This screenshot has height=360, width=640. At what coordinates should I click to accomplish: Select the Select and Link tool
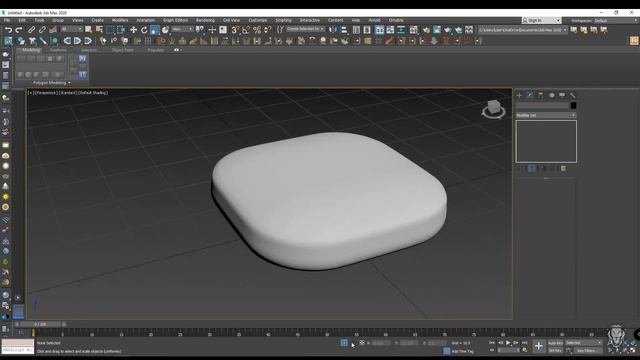(x=31, y=30)
